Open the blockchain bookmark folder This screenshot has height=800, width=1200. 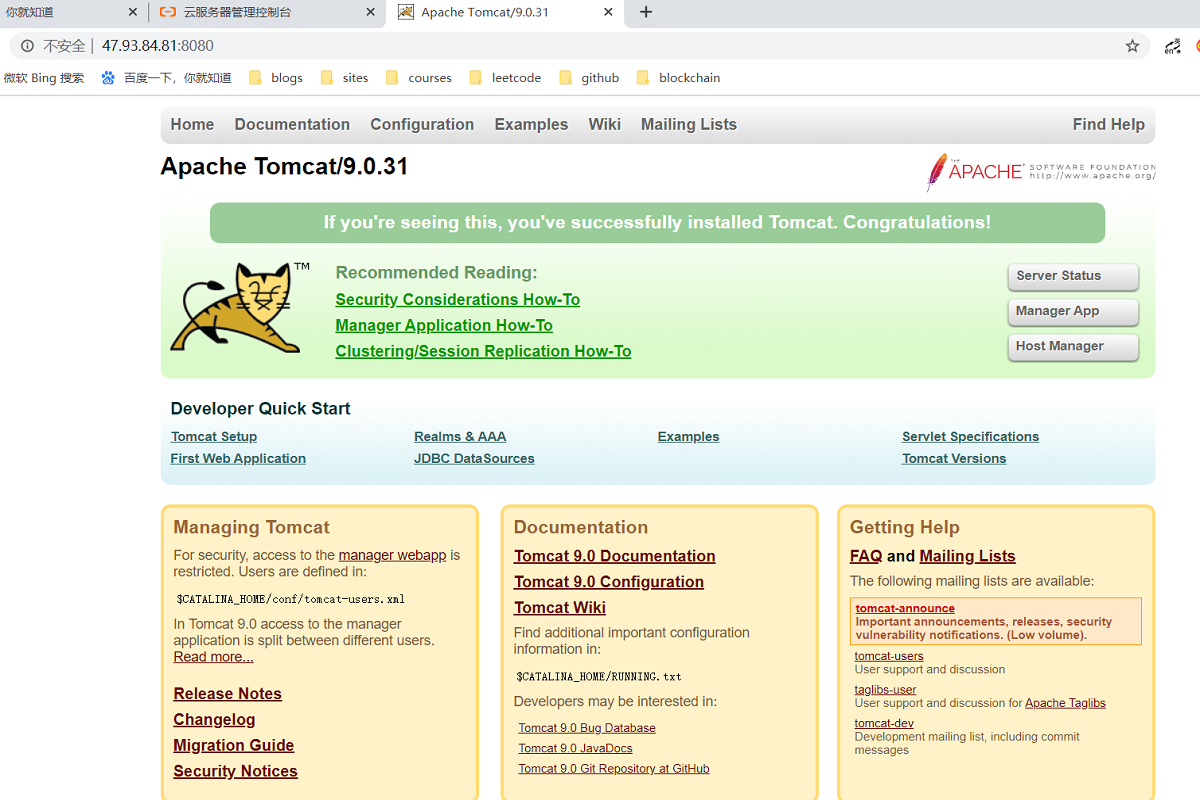point(678,78)
